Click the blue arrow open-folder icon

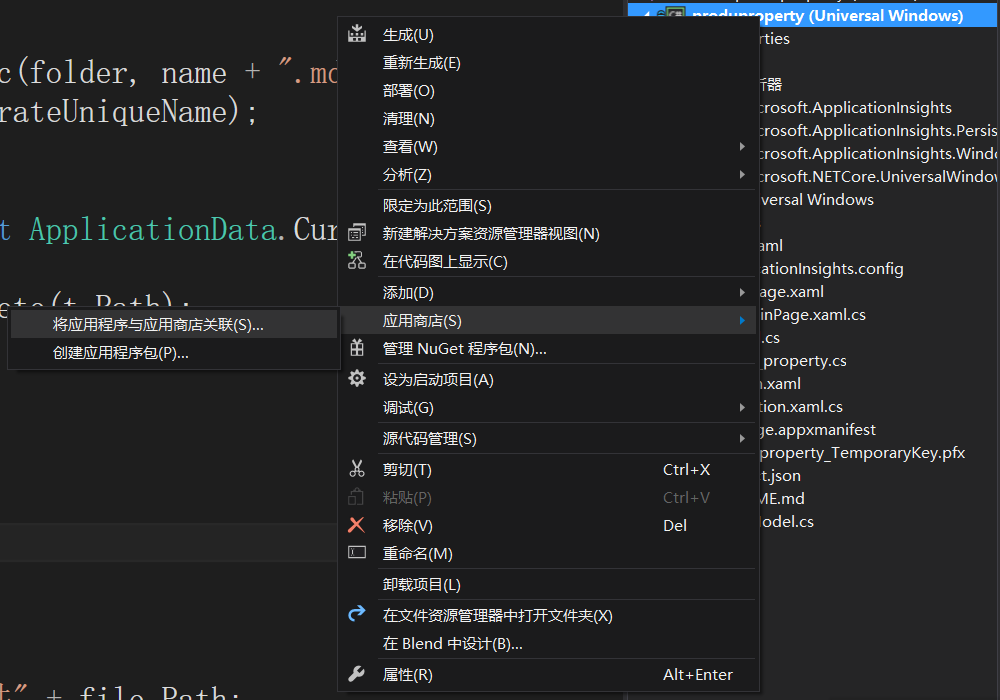(357, 613)
